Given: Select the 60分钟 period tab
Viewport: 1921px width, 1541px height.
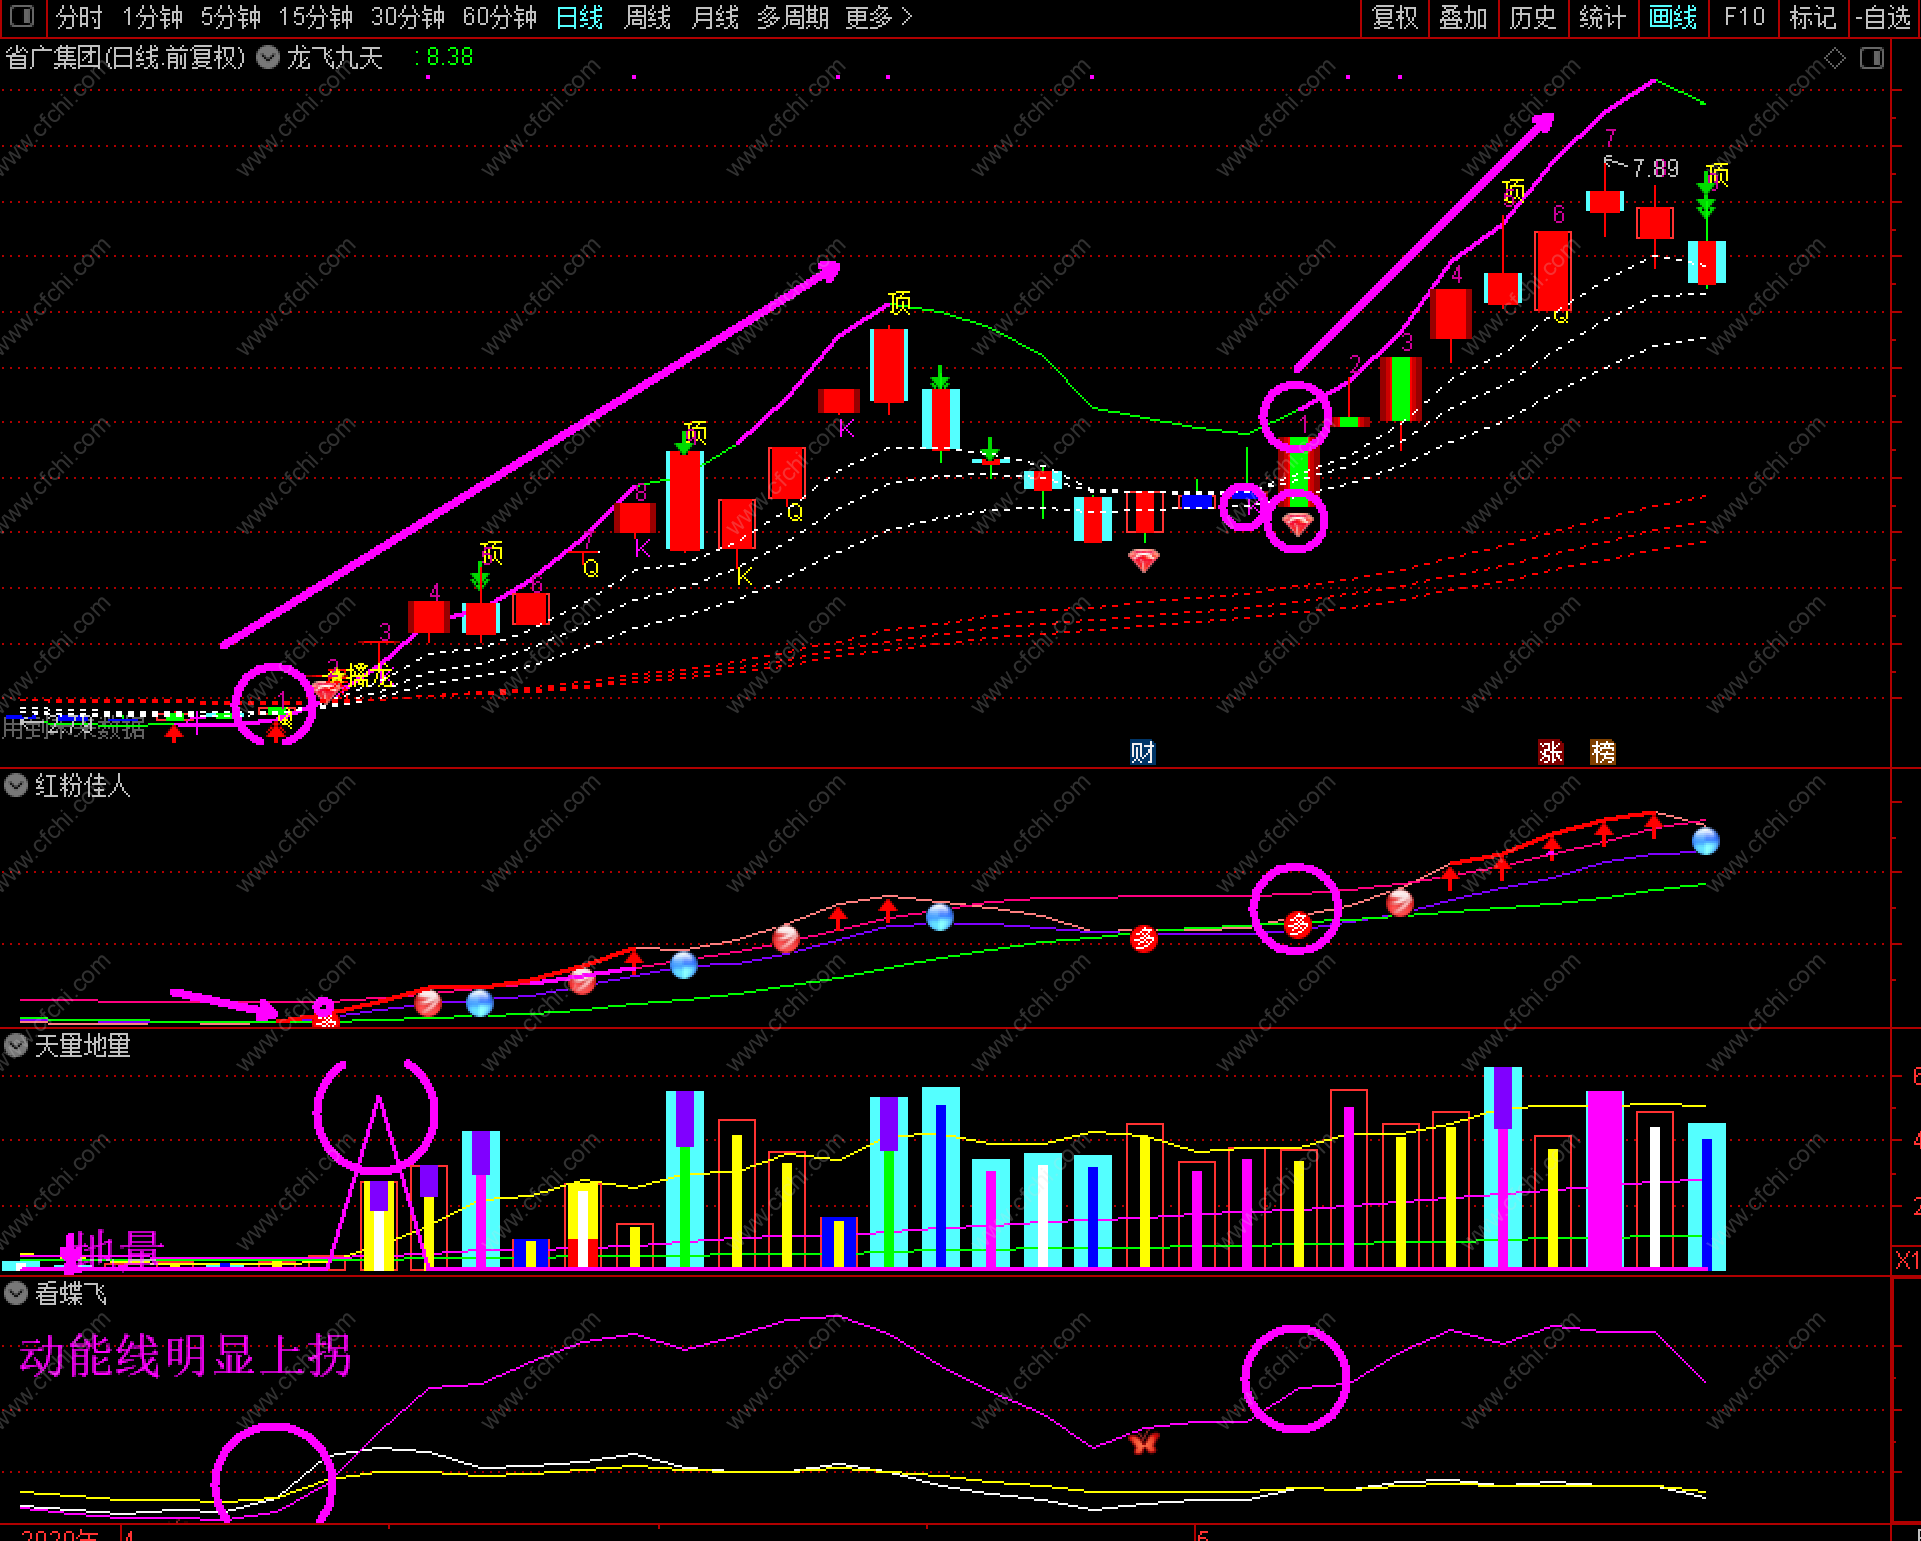Looking at the screenshot, I should point(499,17).
